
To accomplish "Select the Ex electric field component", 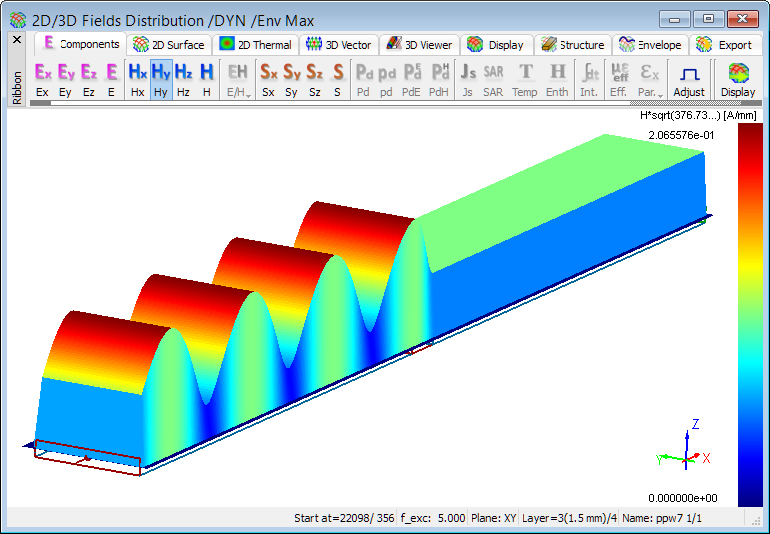I will [42, 78].
